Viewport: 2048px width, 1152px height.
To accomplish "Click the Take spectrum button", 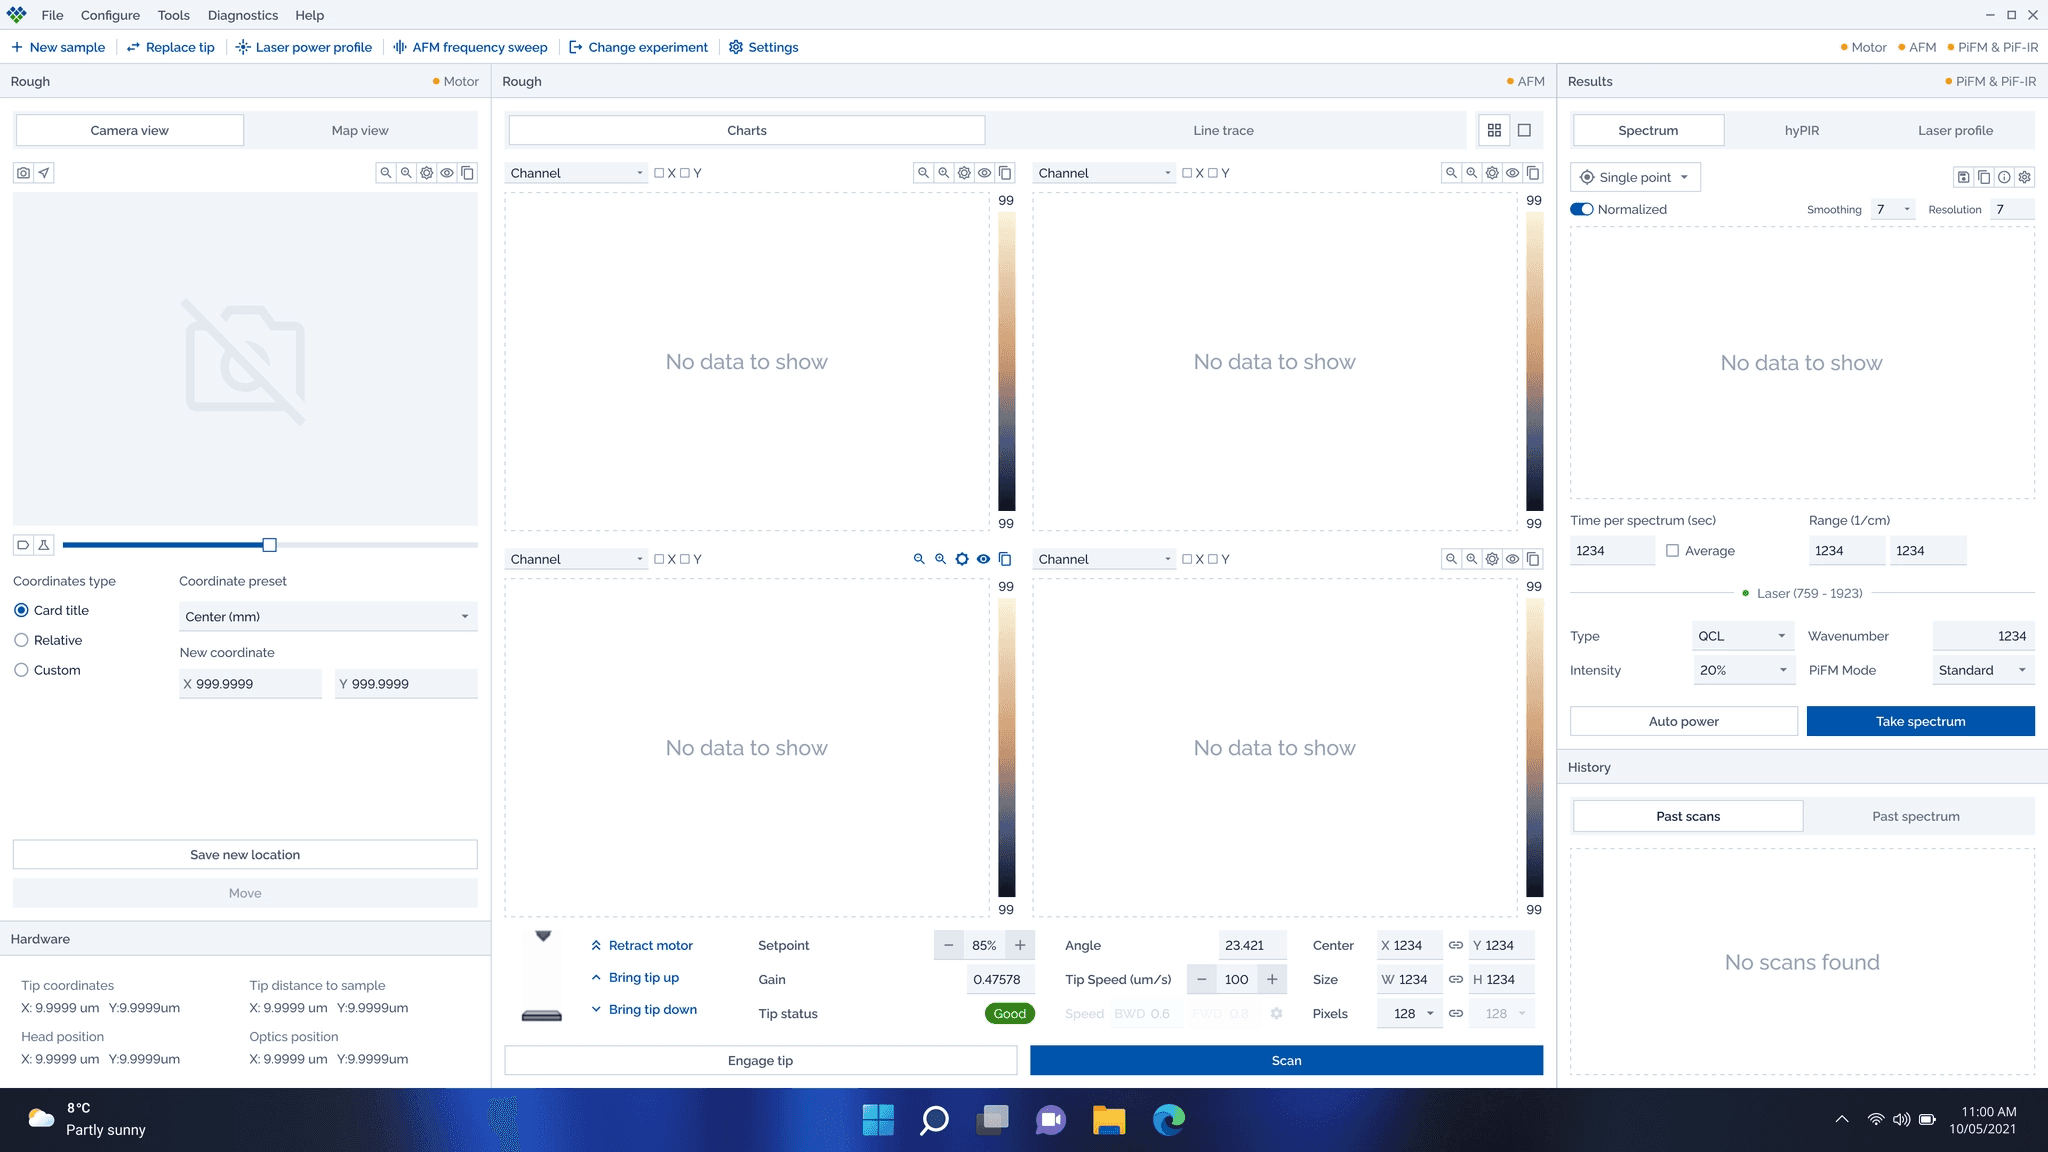I will [1920, 721].
